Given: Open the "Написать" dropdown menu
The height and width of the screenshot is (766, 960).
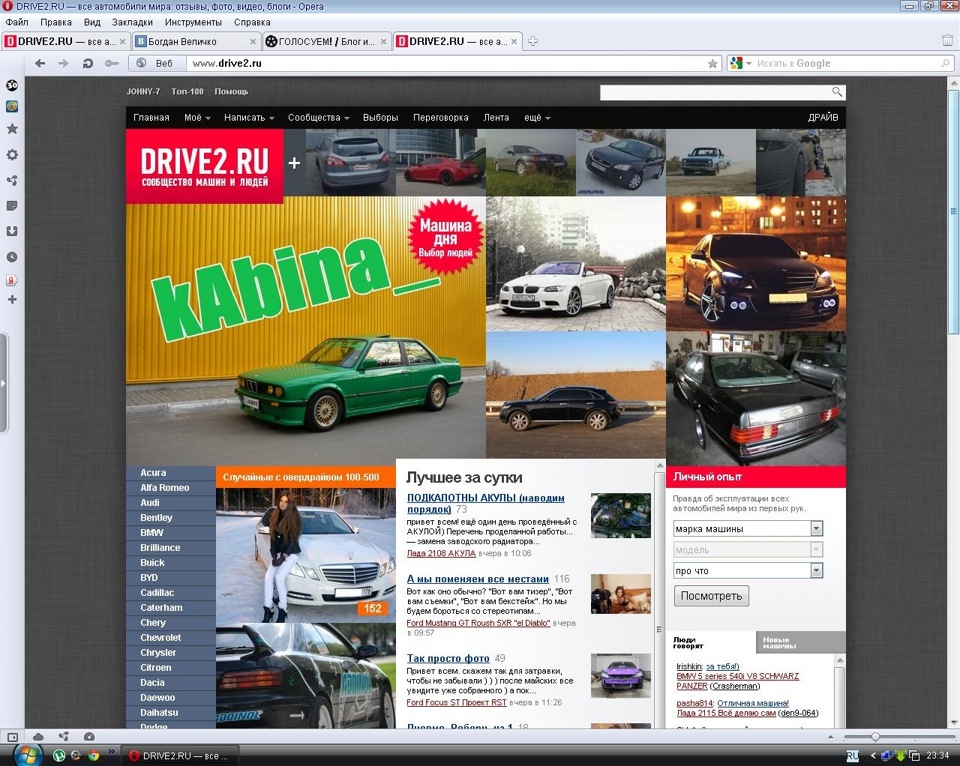Looking at the screenshot, I should click(249, 118).
